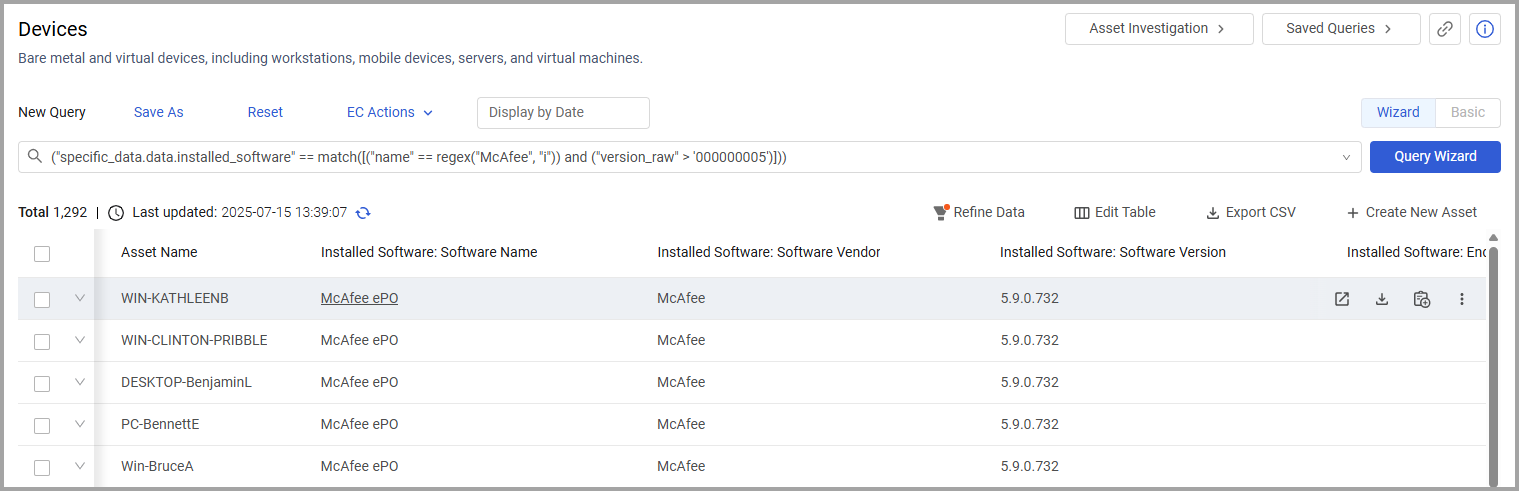Click Installed Software: Software Name header
The image size is (1519, 491).
[429, 252]
